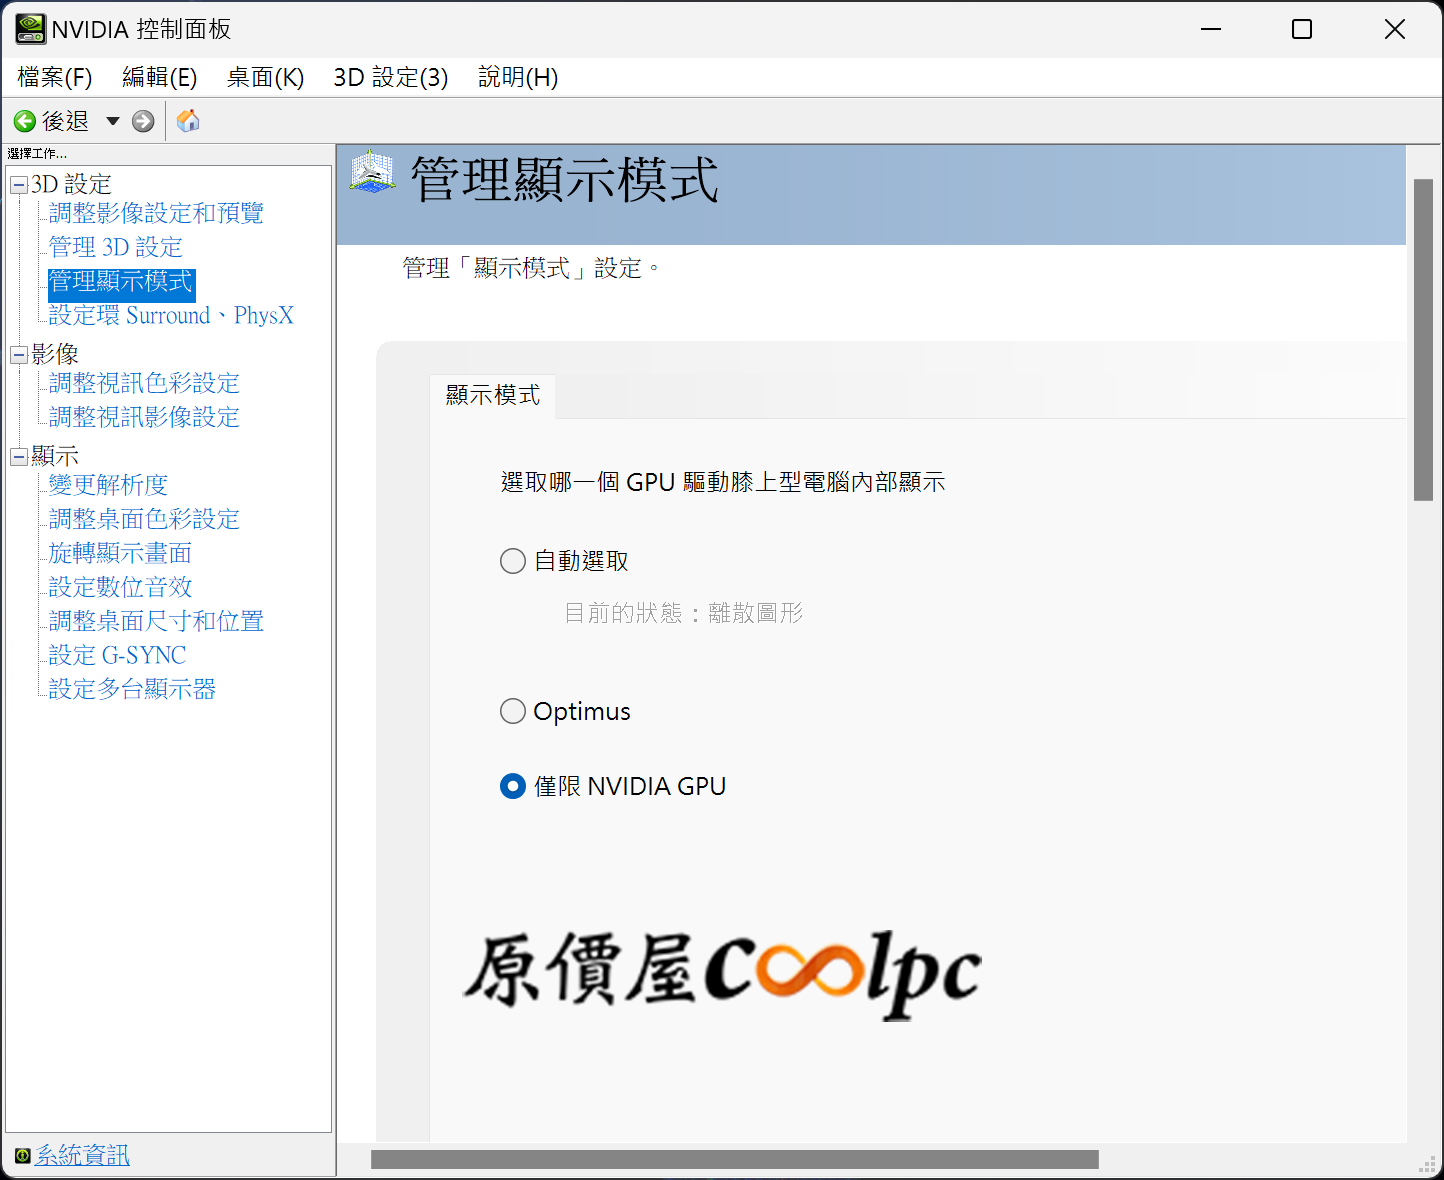1444x1180 pixels.
Task: Open 變更解析度 in the tree
Action: pyautogui.click(x=108, y=485)
